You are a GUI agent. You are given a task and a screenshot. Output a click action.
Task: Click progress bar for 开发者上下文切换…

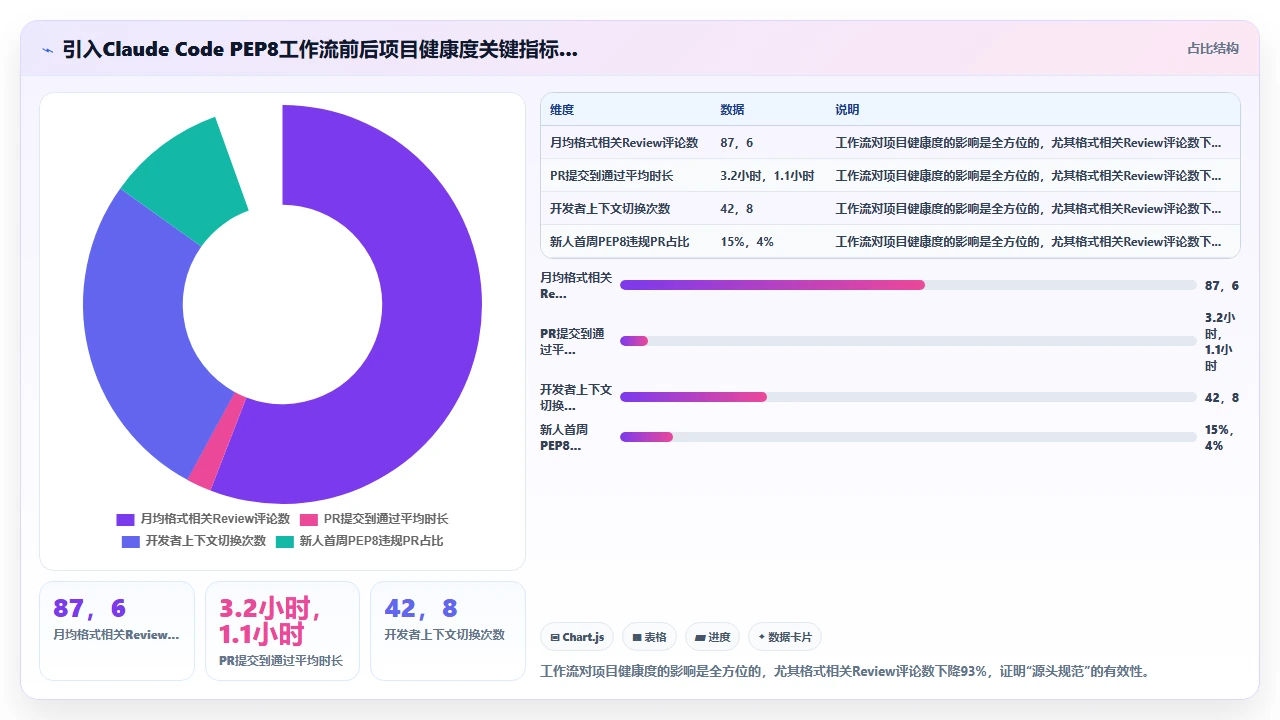tap(908, 397)
